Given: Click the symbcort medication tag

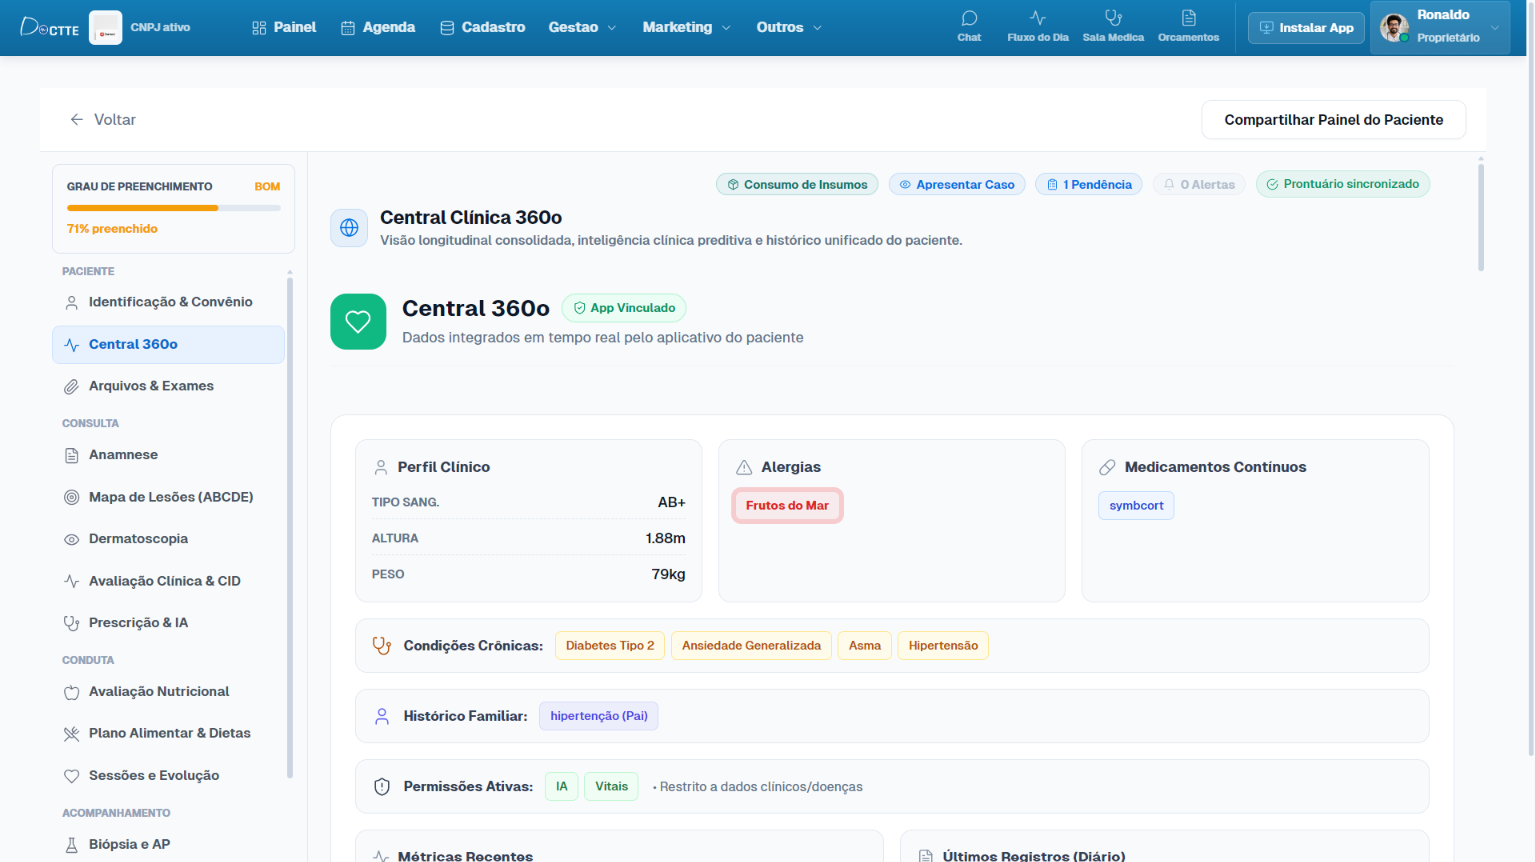Looking at the screenshot, I should pyautogui.click(x=1136, y=506).
